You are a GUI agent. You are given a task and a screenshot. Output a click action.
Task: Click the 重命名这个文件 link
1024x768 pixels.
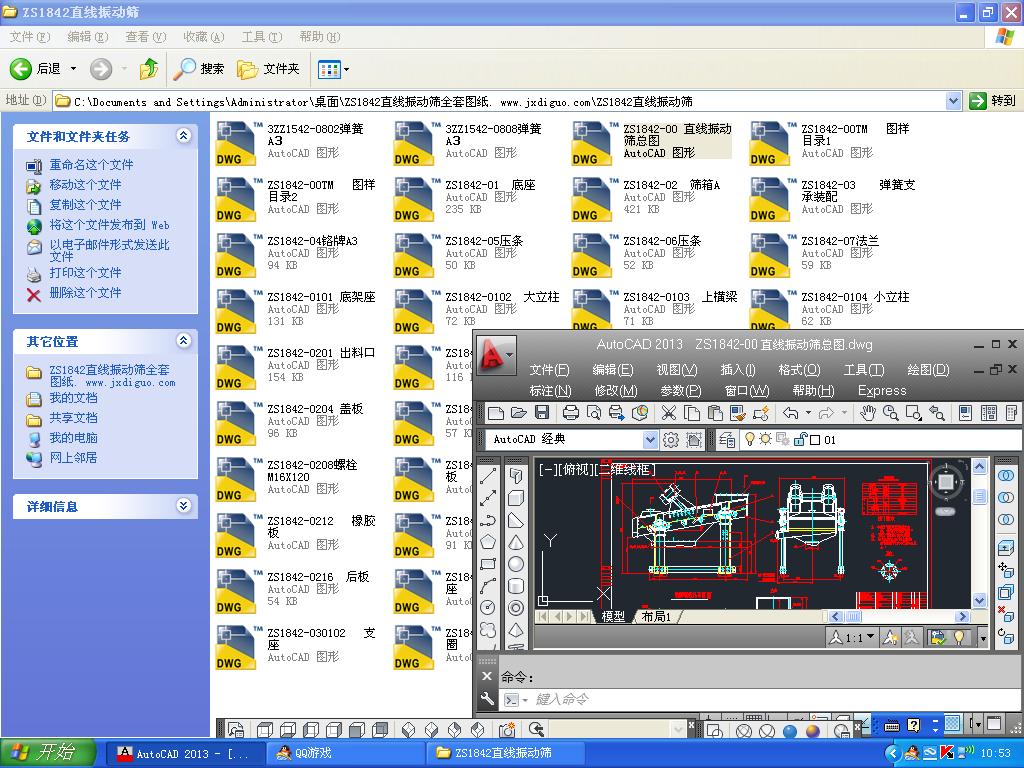point(91,165)
